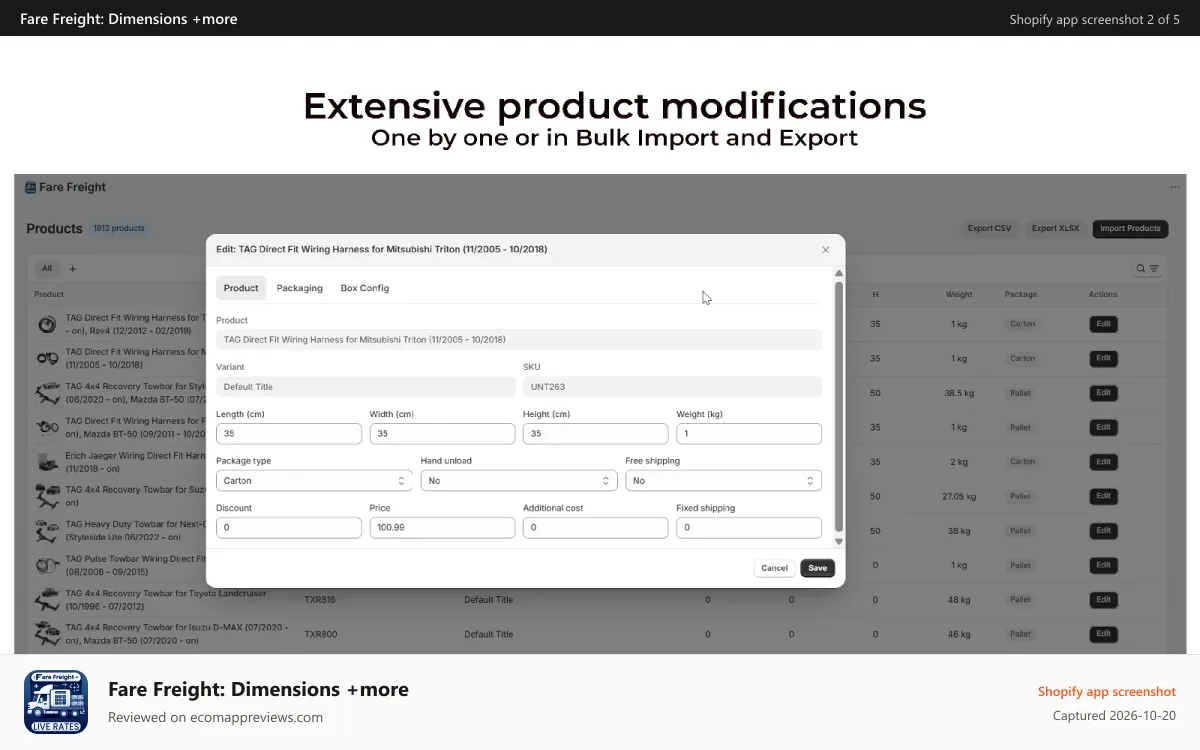Click SKU cell TXR800

(x=320, y=634)
